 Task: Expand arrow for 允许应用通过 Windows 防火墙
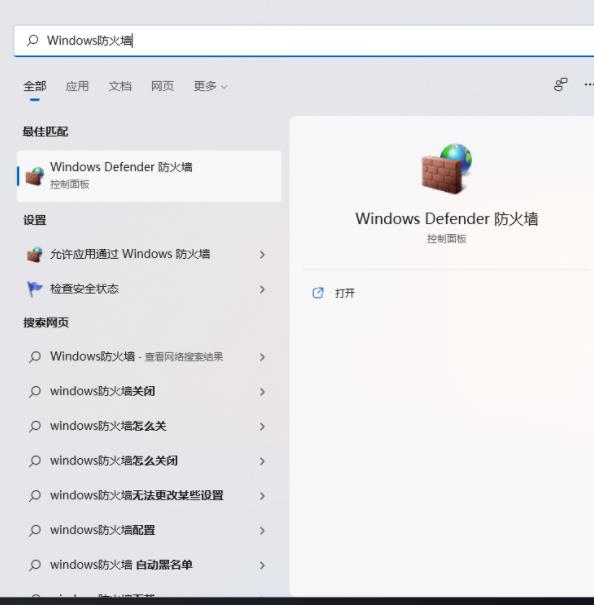pyautogui.click(x=262, y=254)
